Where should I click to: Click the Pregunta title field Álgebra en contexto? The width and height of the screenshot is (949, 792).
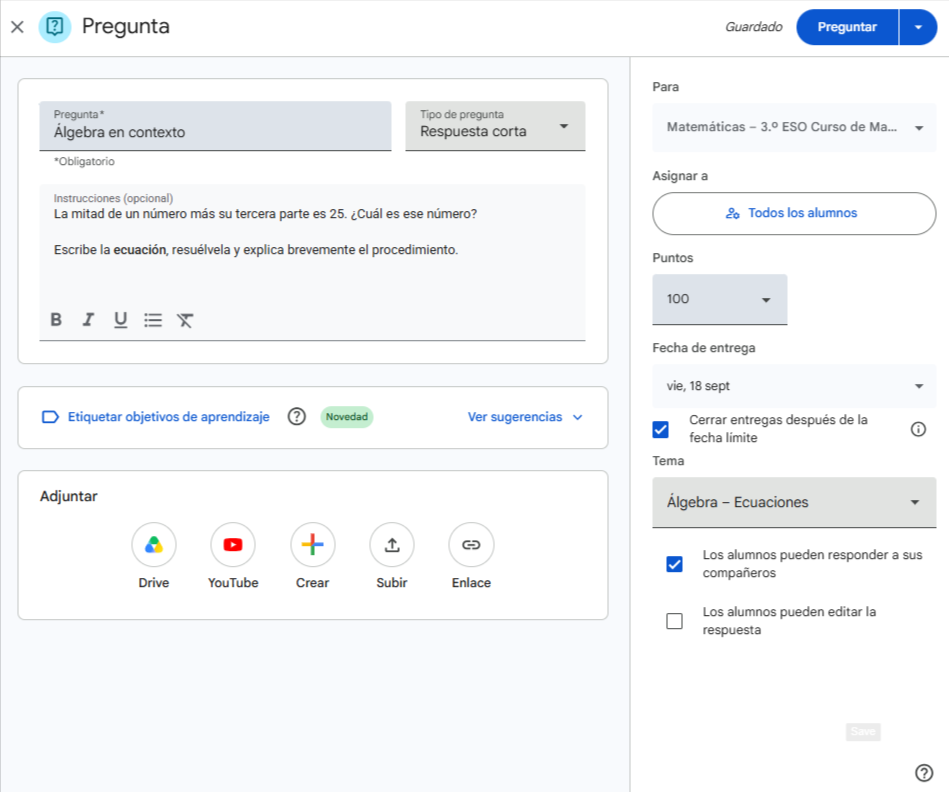(x=215, y=126)
